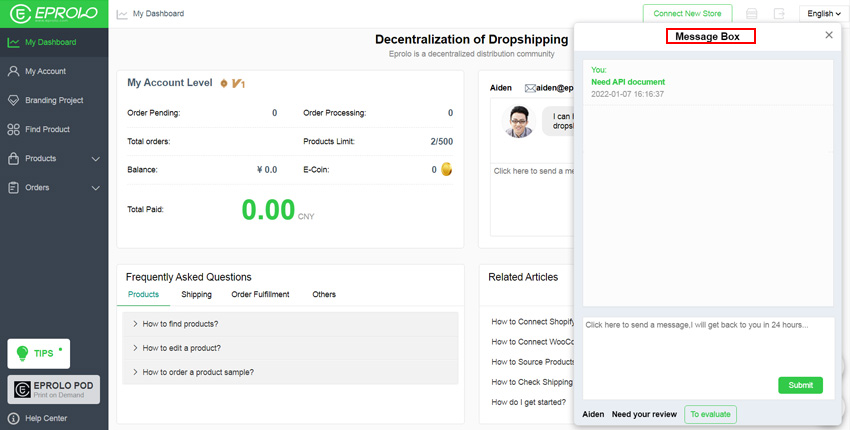Image resolution: width=850 pixels, height=430 pixels.
Task: Click the Products Limit 2/500 value
Action: tap(442, 142)
